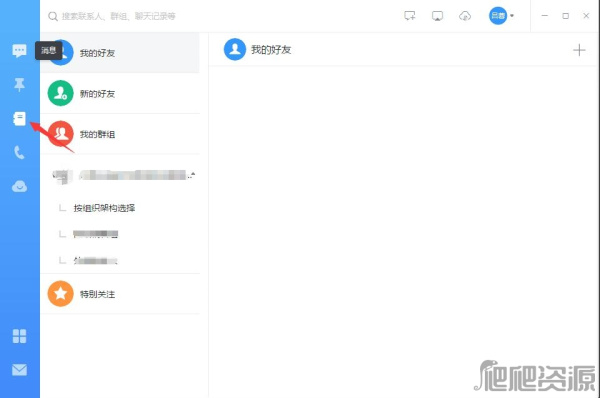Open the cloud drive icon in sidebar
The width and height of the screenshot is (600, 398).
(19, 186)
